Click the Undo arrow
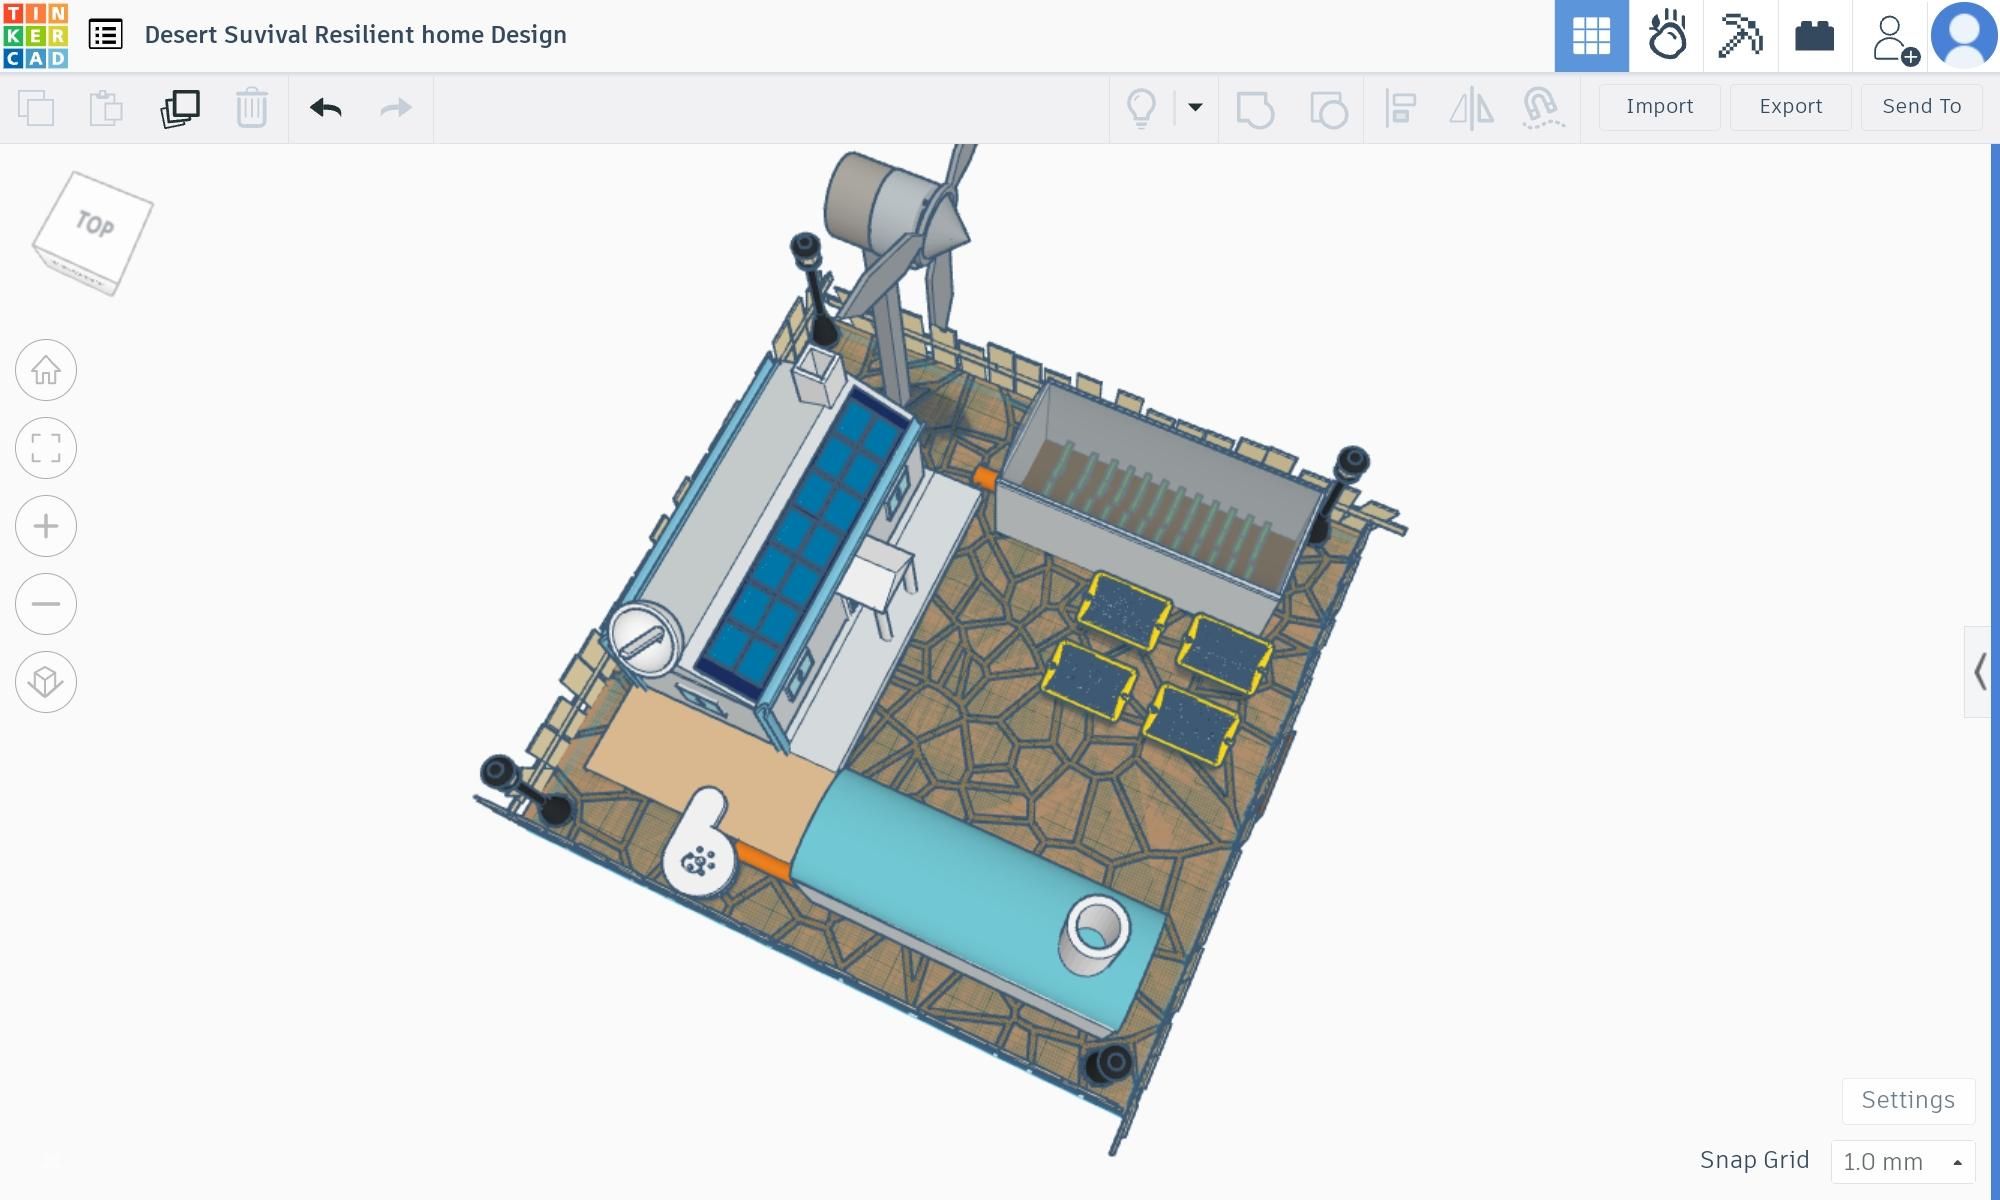2000x1200 pixels. pyautogui.click(x=326, y=108)
